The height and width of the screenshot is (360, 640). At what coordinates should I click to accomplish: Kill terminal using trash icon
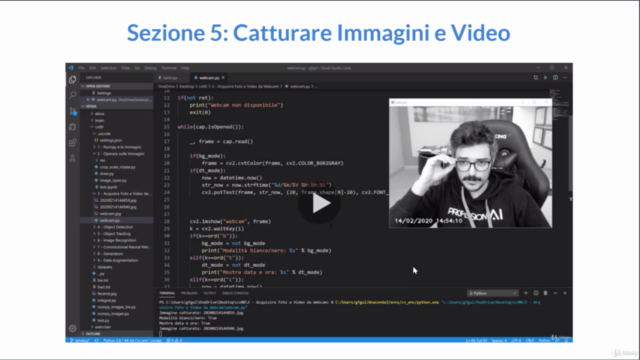[545, 293]
